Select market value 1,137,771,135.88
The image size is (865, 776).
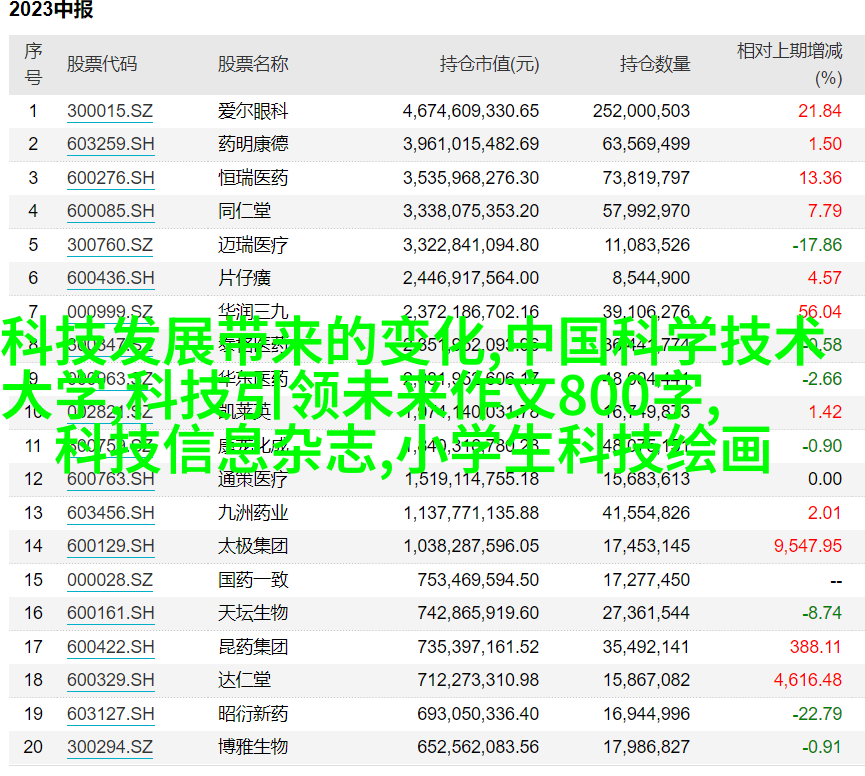(471, 513)
